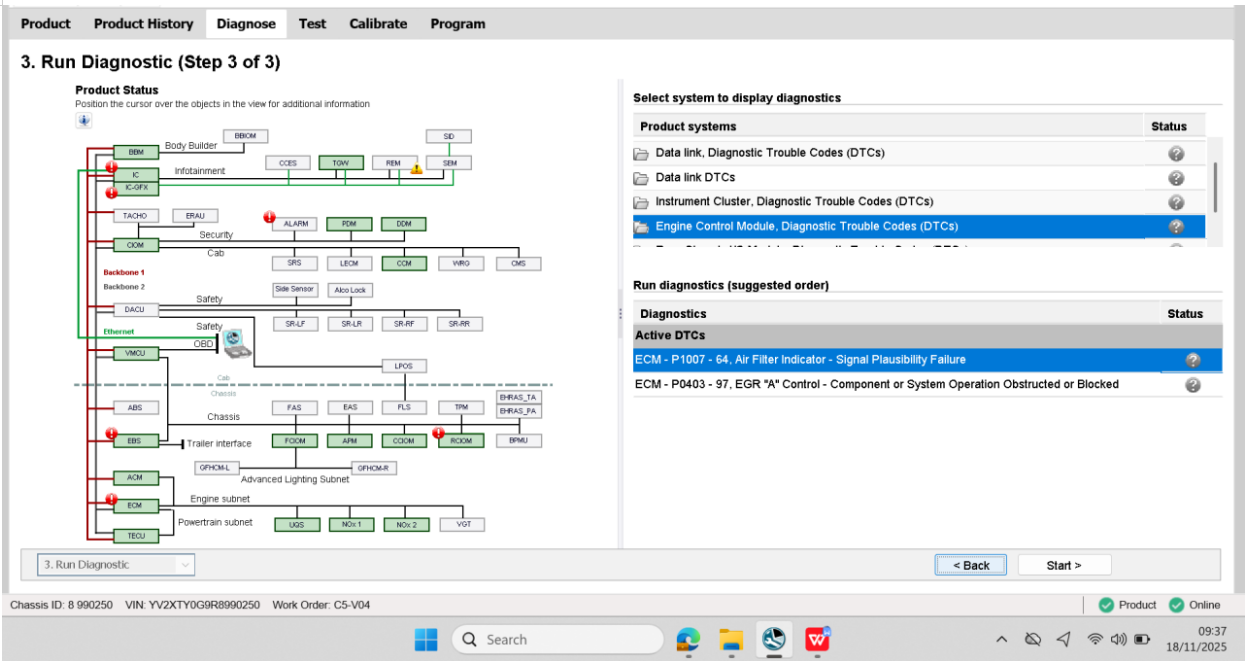Viewport: 1245px width, 661px height.
Task: Click the < Back button
Action: point(971,565)
